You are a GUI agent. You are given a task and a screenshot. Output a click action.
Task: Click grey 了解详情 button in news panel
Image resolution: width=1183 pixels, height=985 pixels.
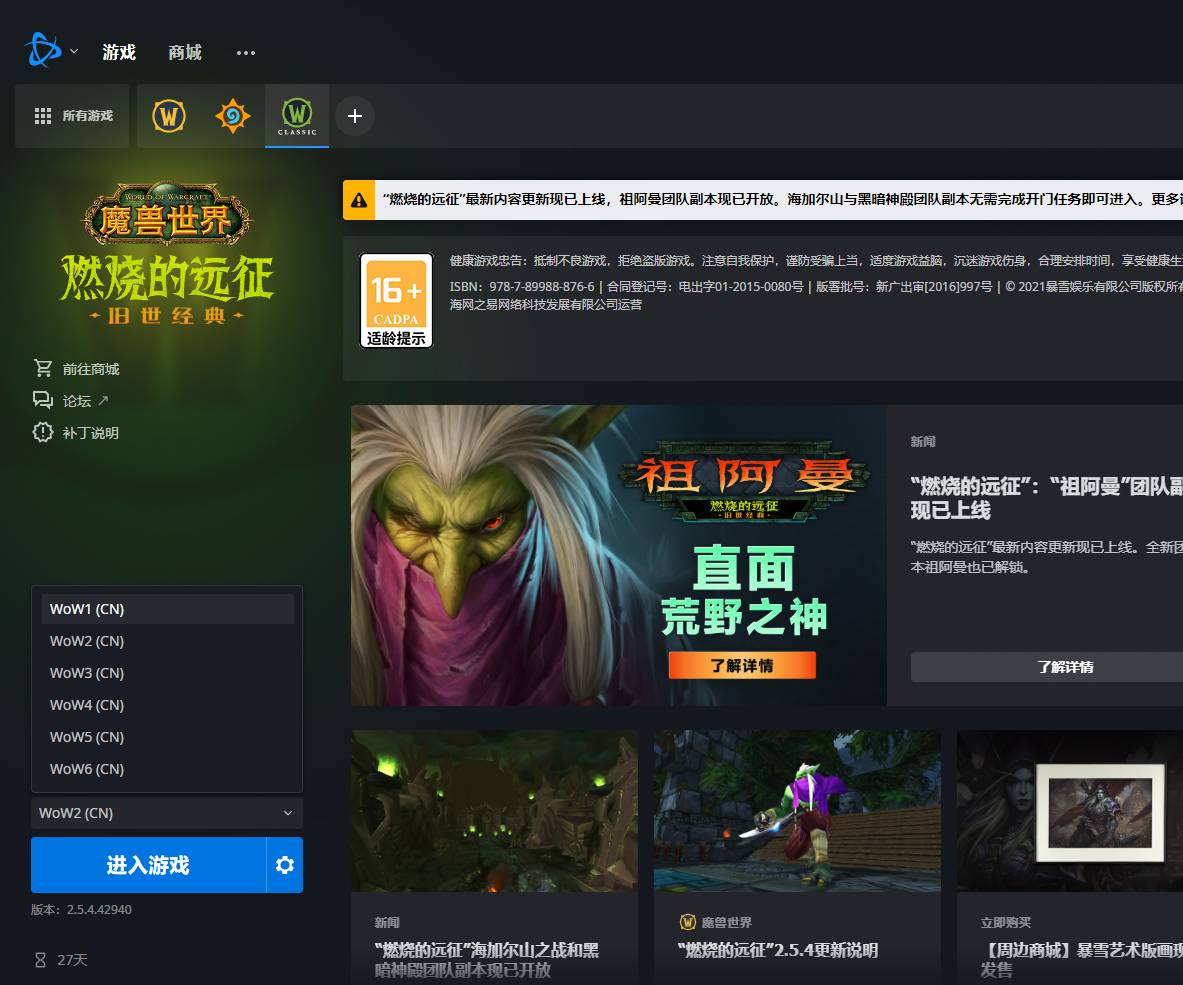click(1047, 667)
